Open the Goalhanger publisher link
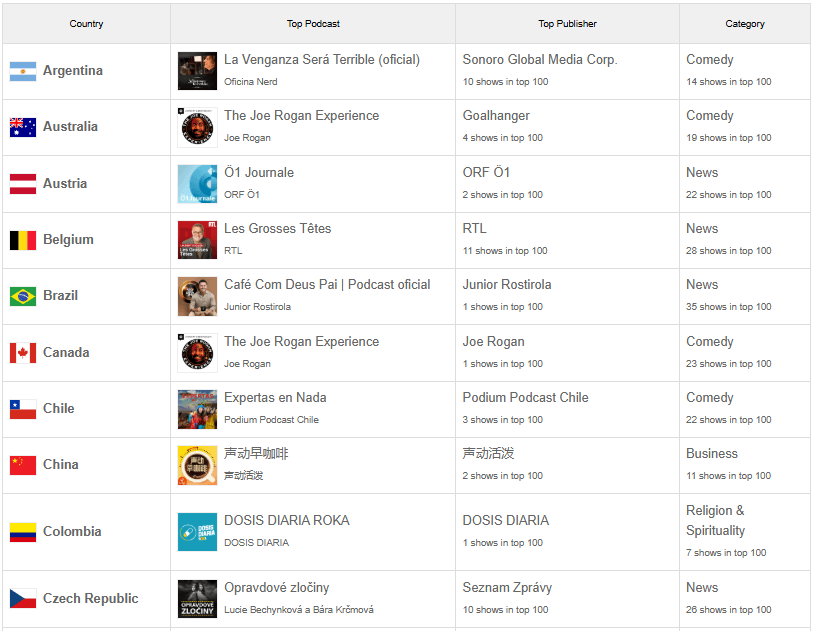The width and height of the screenshot is (814, 631). [x=496, y=116]
